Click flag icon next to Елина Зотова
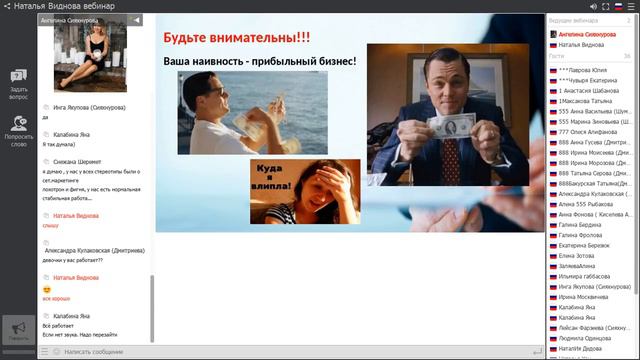Viewport: 640px width, 360px height. click(x=553, y=256)
